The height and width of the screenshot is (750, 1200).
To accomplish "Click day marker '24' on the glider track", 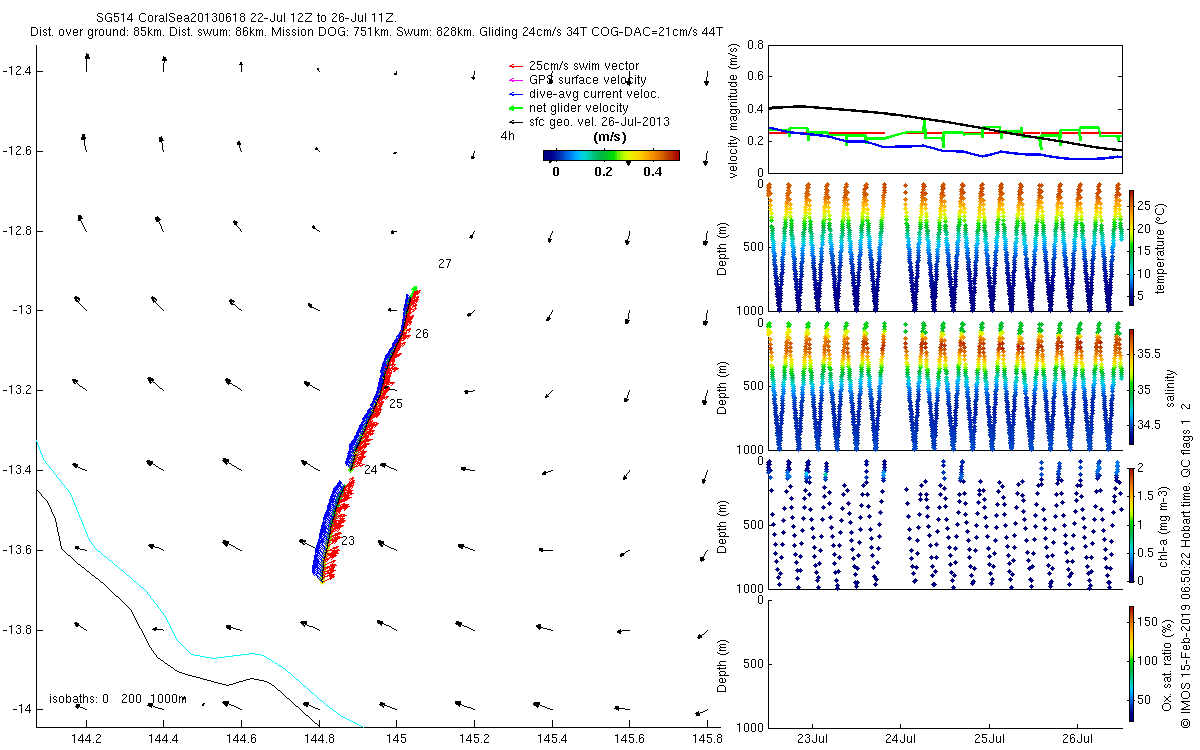I will pyautogui.click(x=371, y=470).
